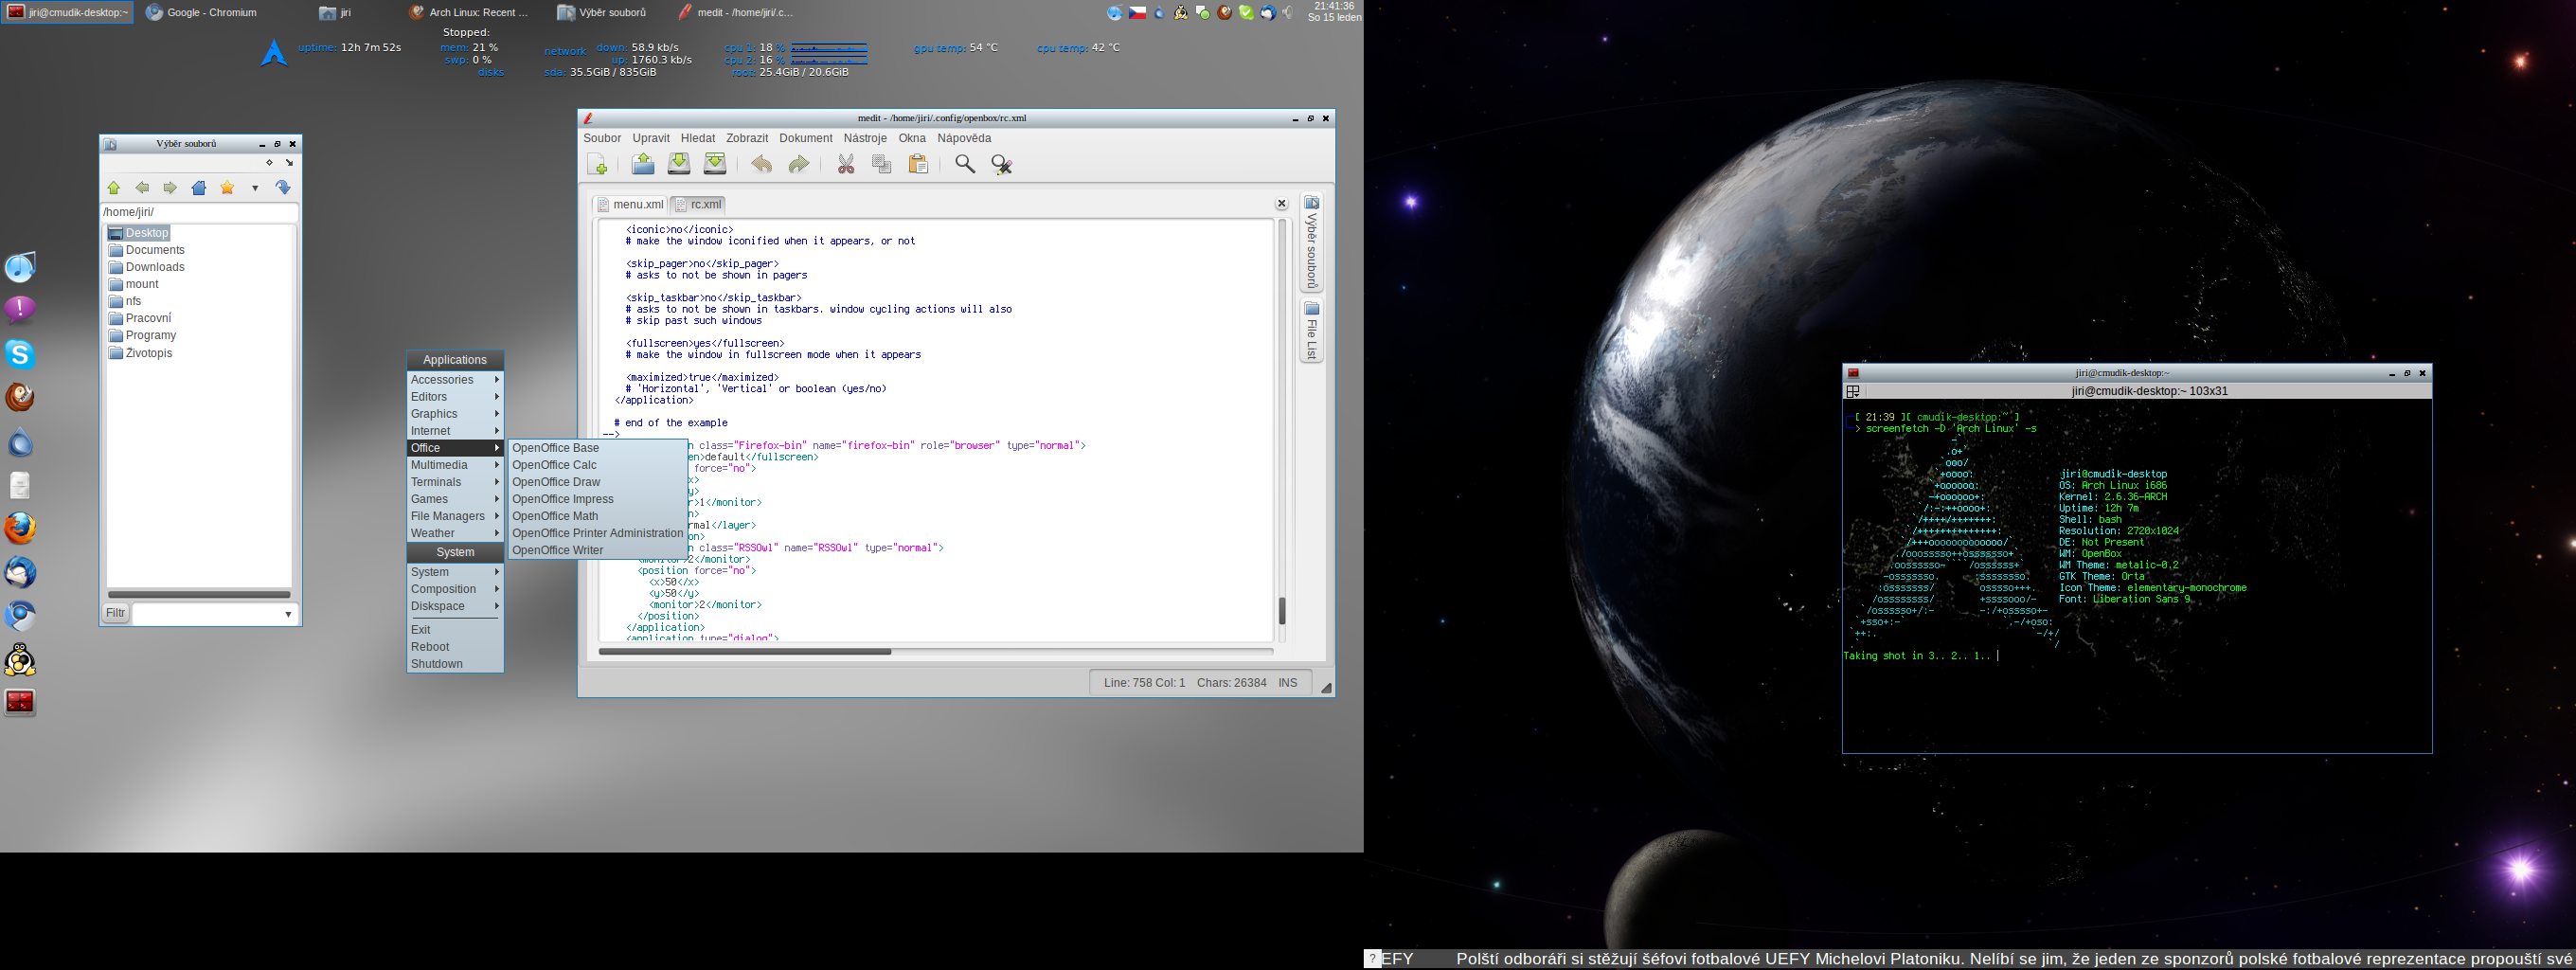The image size is (2576, 970).
Task: Launch Firefox from the dock
Action: tap(20, 528)
